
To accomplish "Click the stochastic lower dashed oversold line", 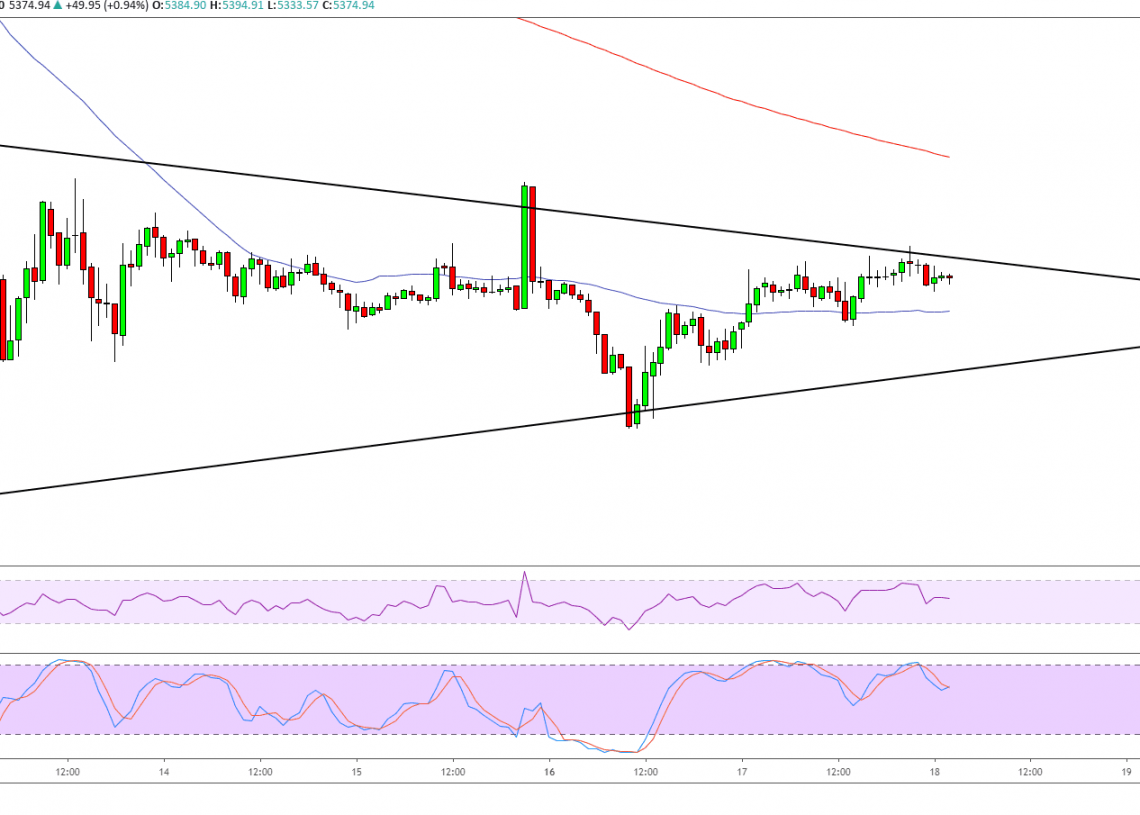I will coord(300,735).
